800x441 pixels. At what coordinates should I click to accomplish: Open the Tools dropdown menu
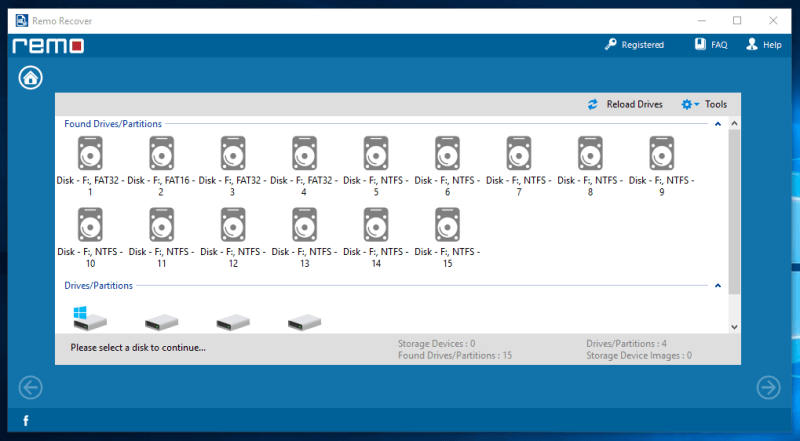pos(704,104)
